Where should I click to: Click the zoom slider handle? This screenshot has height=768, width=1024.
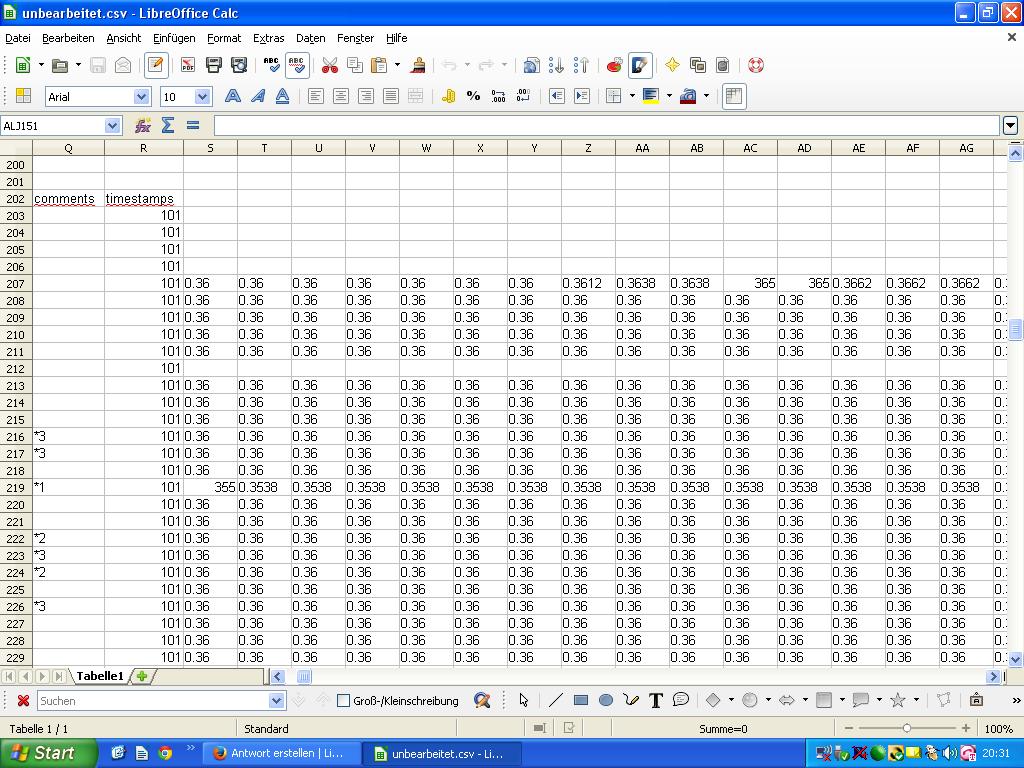906,728
